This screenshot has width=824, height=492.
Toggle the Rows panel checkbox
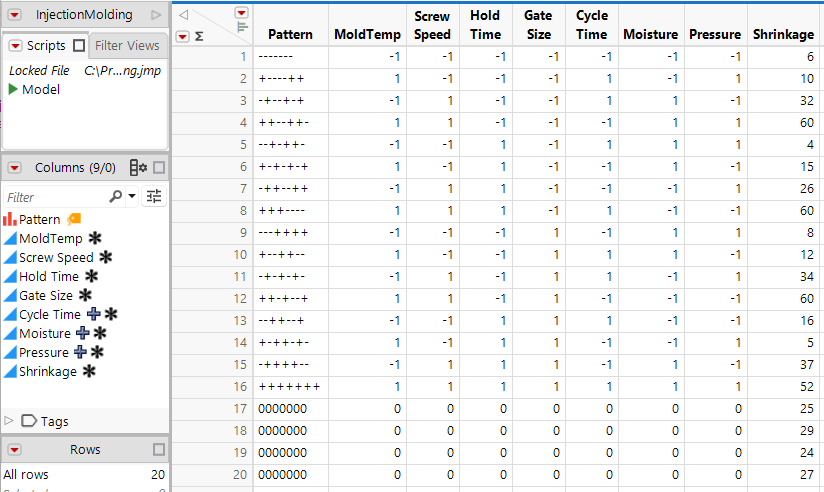pyautogui.click(x=159, y=450)
